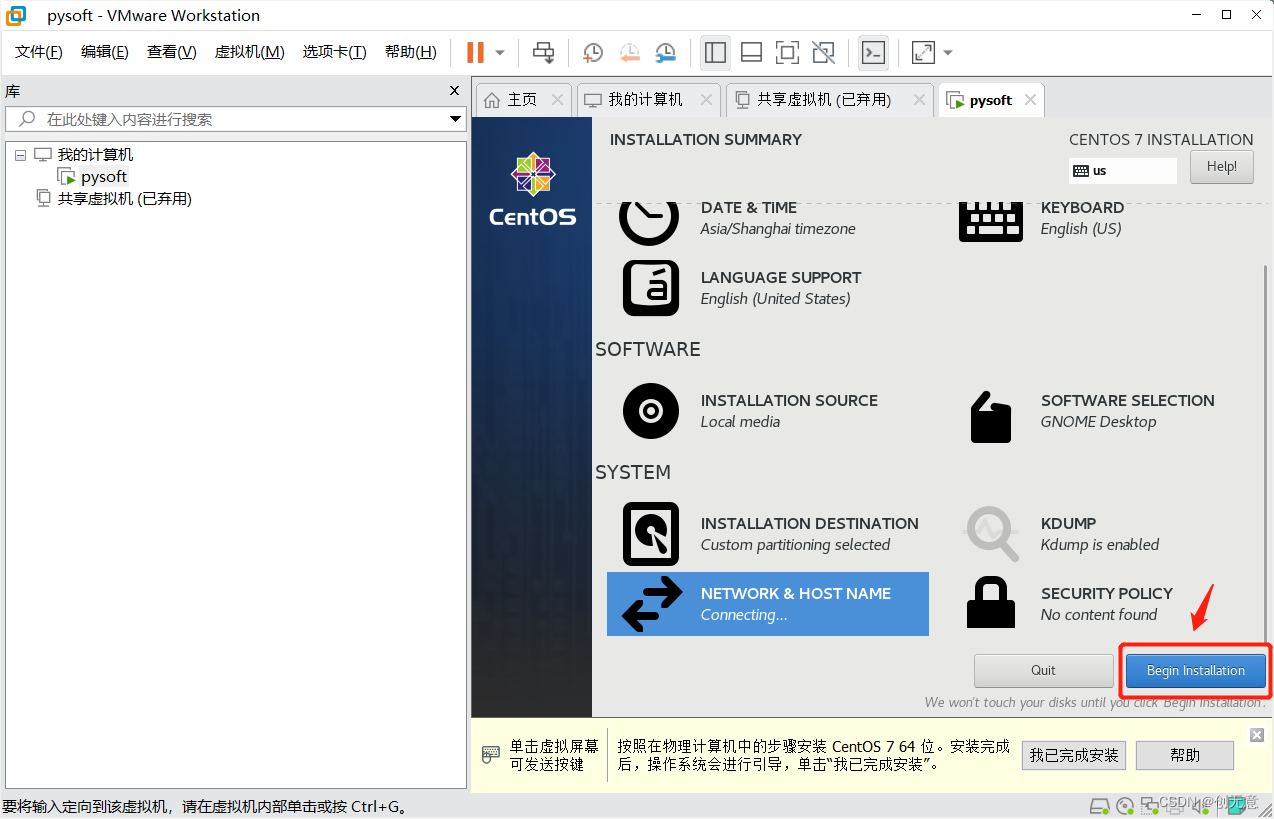Collapse the 我的计算机 tree node
This screenshot has width=1274, height=819.
pyautogui.click(x=20, y=154)
